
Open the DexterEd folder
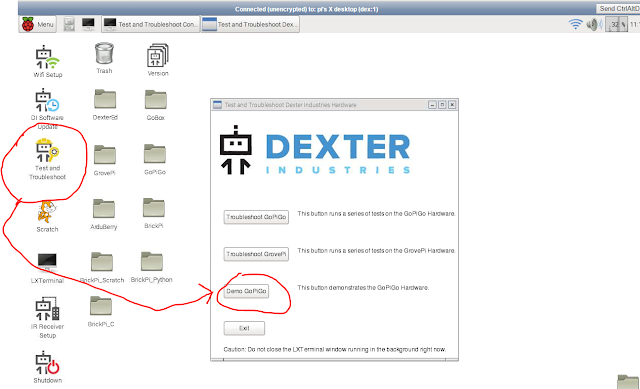tap(105, 104)
